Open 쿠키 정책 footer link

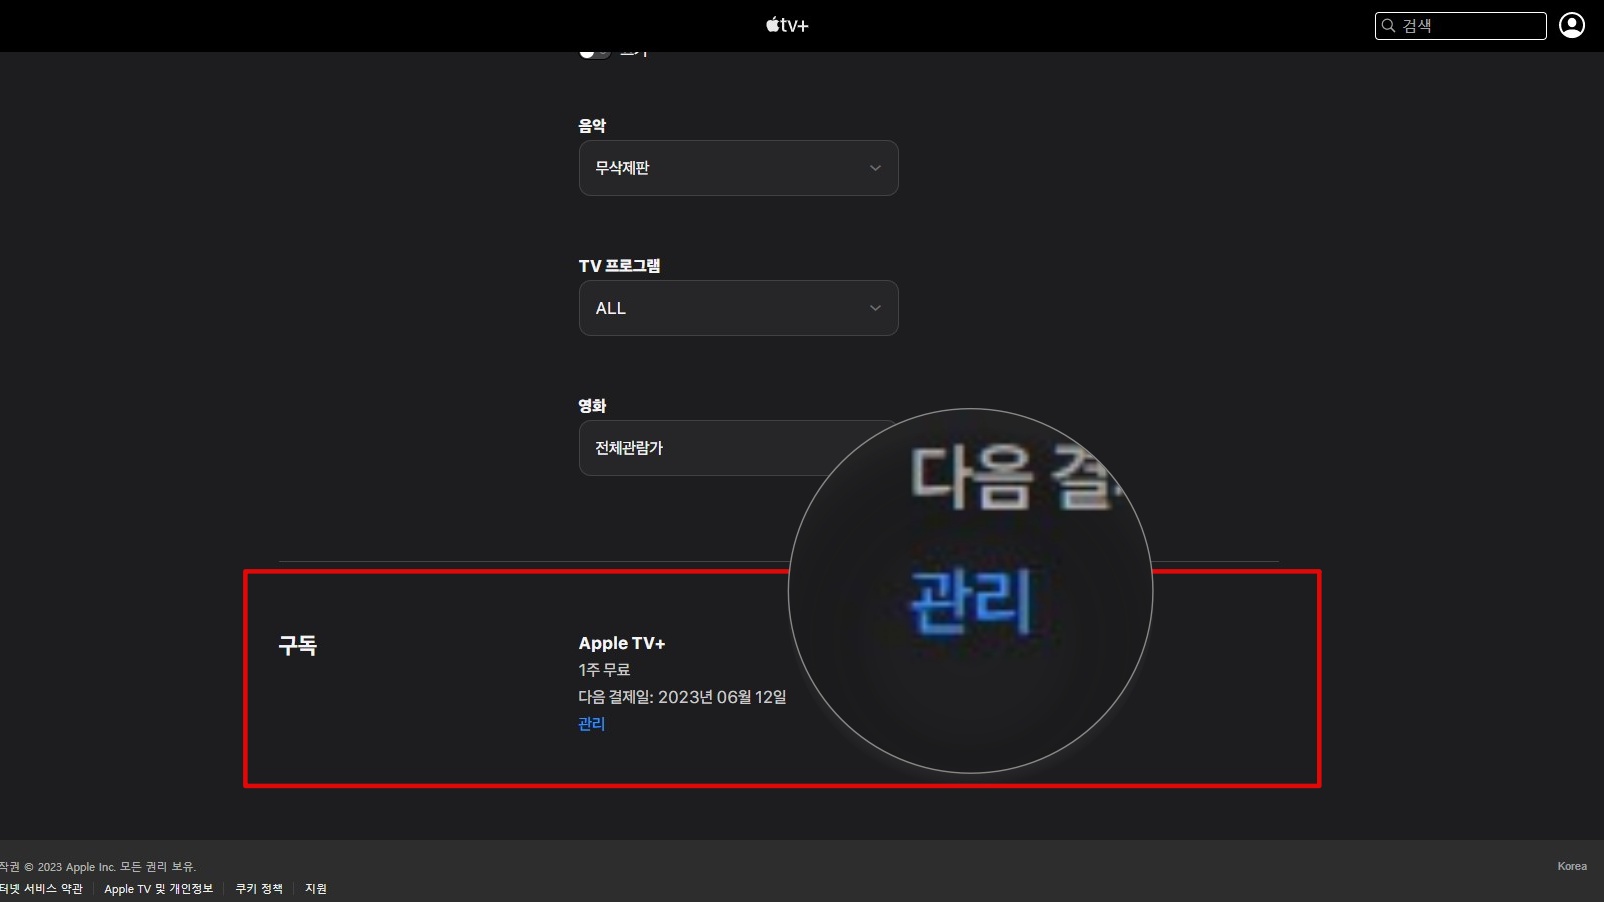pos(259,889)
